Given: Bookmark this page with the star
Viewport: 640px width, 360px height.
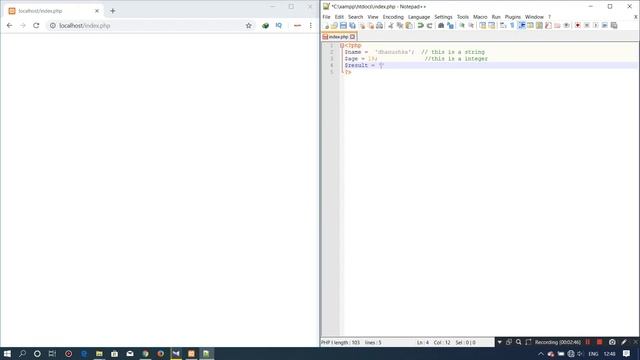Looking at the screenshot, I should pos(249,25).
